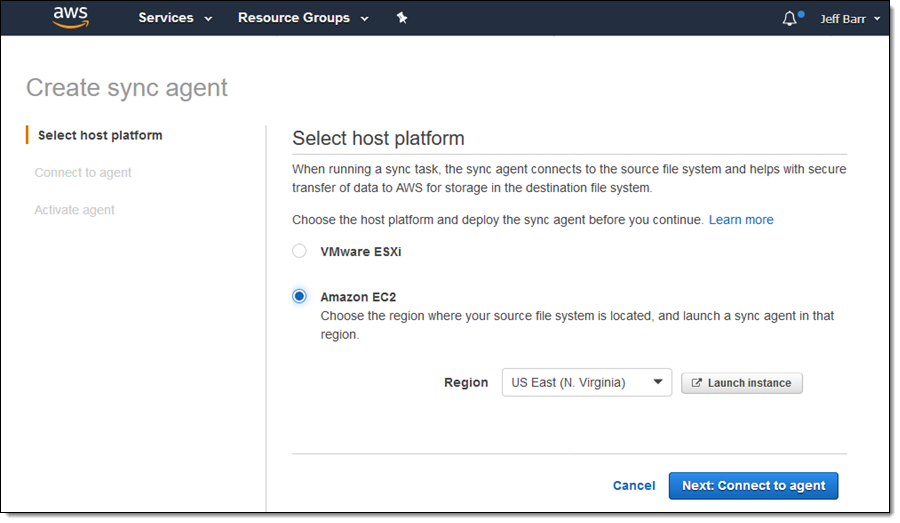900x523 pixels.
Task: Open the Resource Groups menu
Action: (x=294, y=18)
